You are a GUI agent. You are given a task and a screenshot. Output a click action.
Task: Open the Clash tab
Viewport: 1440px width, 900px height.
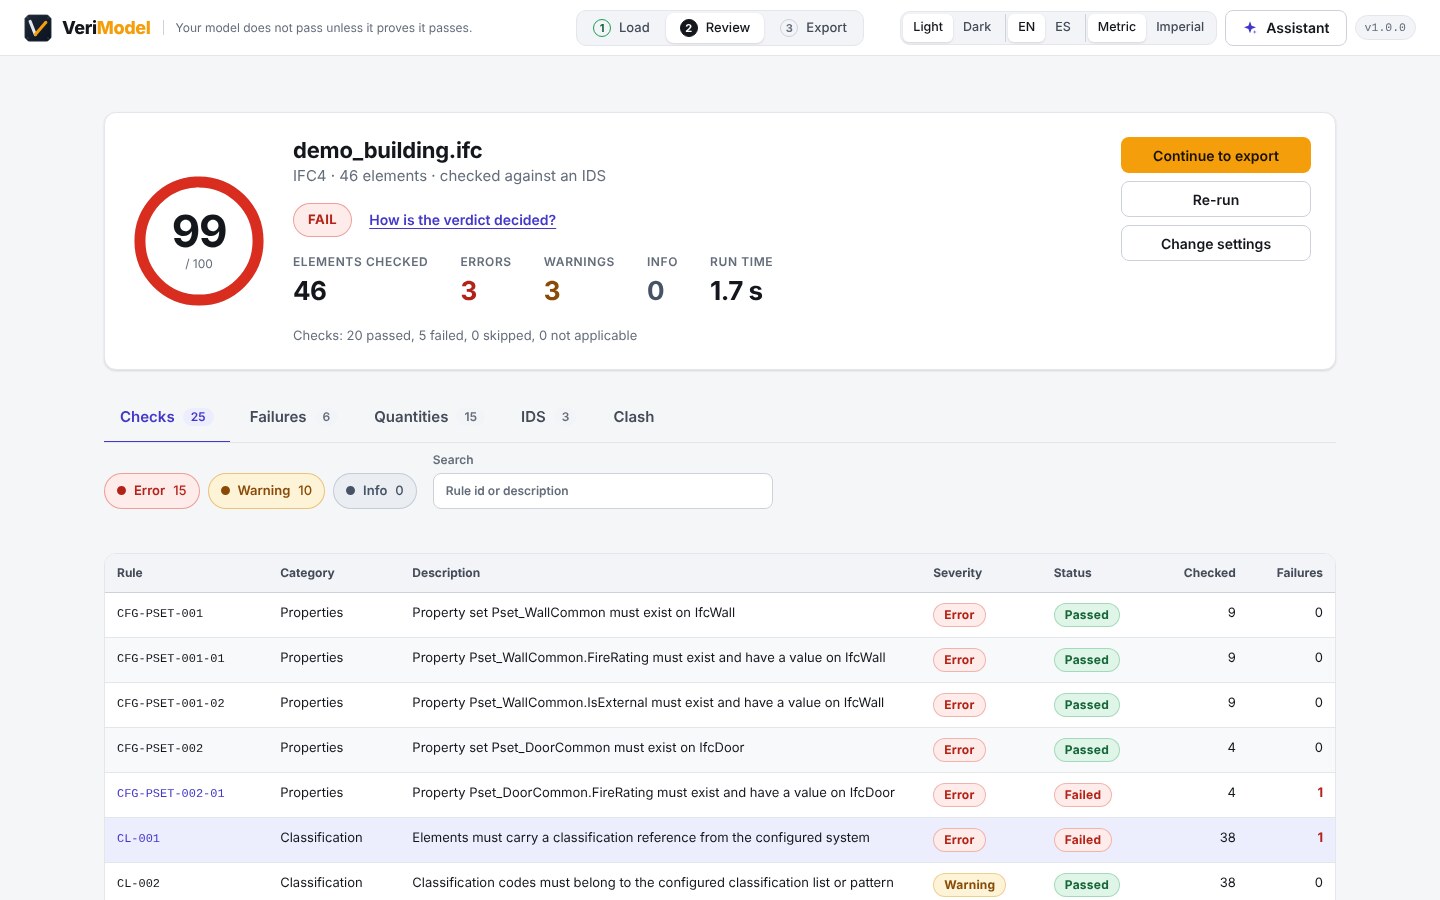pos(633,417)
